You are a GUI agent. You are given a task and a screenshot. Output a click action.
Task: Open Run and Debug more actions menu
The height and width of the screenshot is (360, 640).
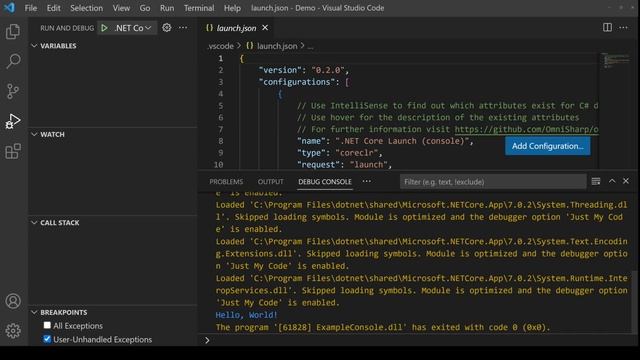pyautogui.click(x=183, y=28)
